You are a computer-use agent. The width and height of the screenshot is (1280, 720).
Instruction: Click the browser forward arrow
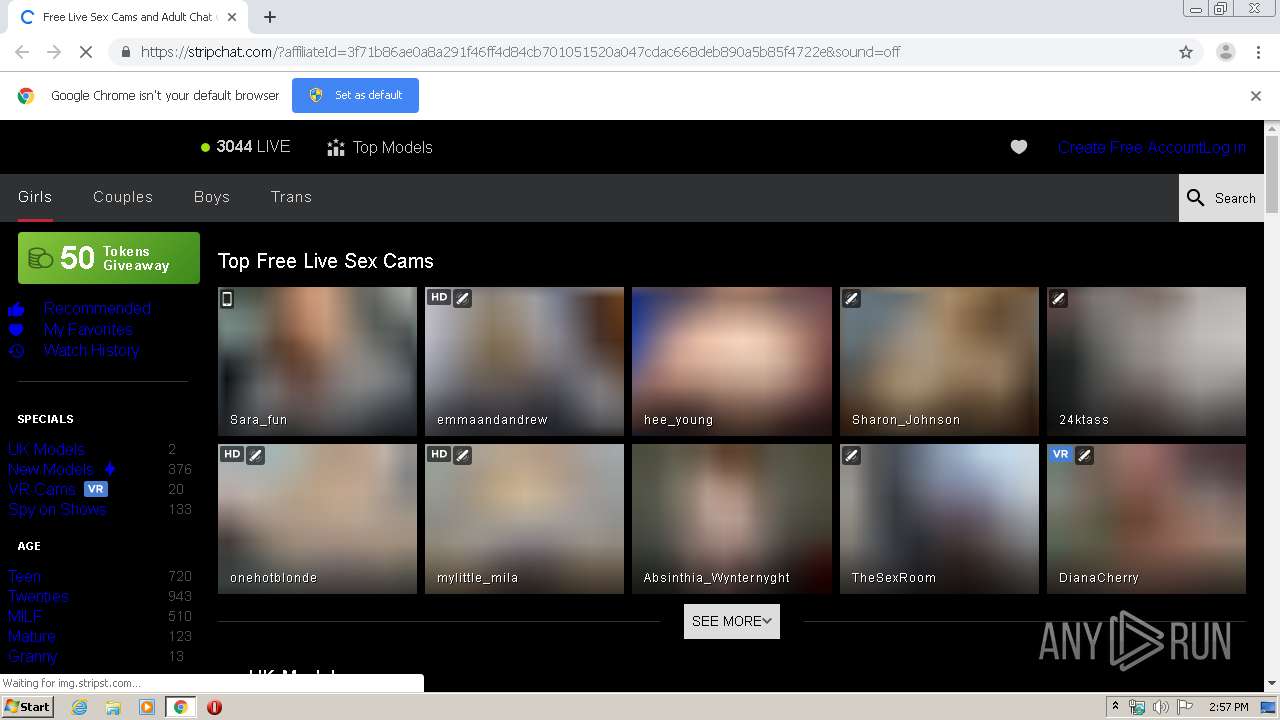(x=54, y=52)
